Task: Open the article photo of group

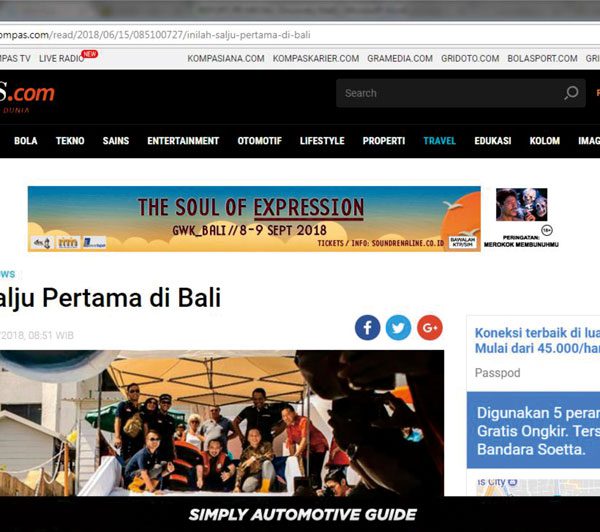Action: click(x=222, y=423)
